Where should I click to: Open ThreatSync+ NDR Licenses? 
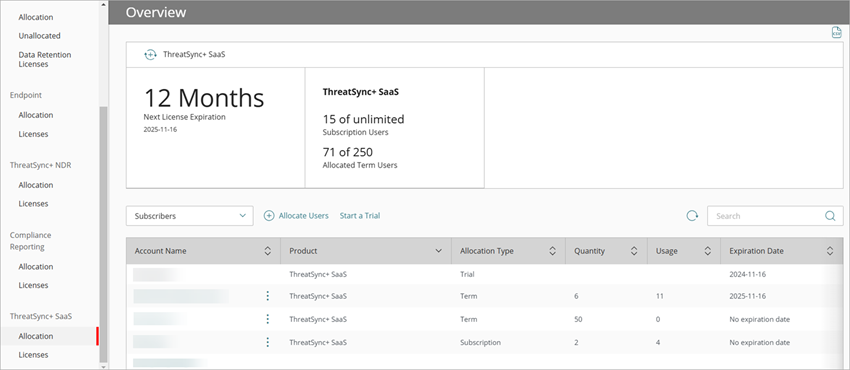(x=33, y=204)
